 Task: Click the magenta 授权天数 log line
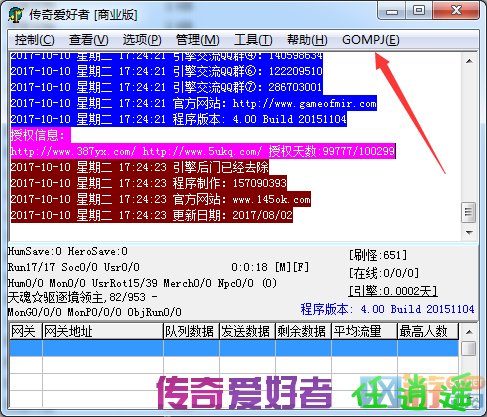203,151
